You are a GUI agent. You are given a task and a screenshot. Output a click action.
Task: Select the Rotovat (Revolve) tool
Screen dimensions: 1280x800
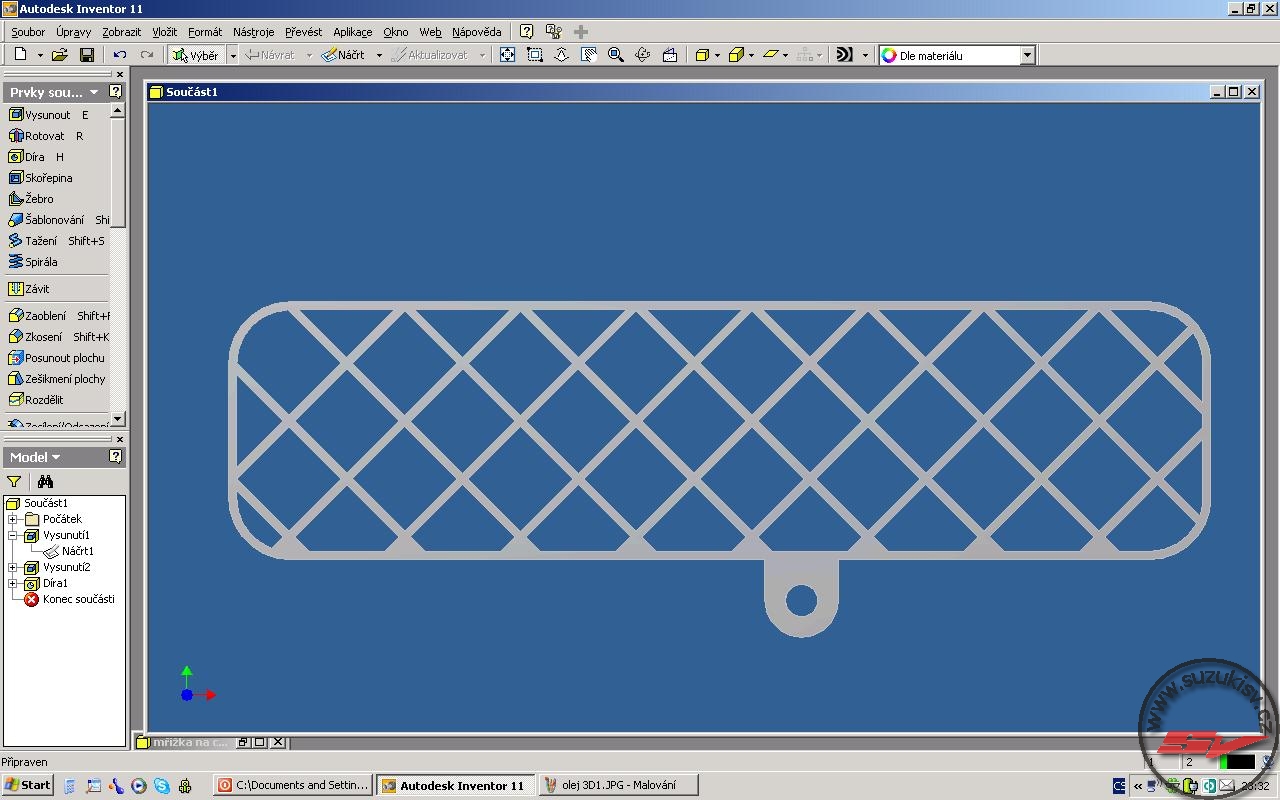44,136
